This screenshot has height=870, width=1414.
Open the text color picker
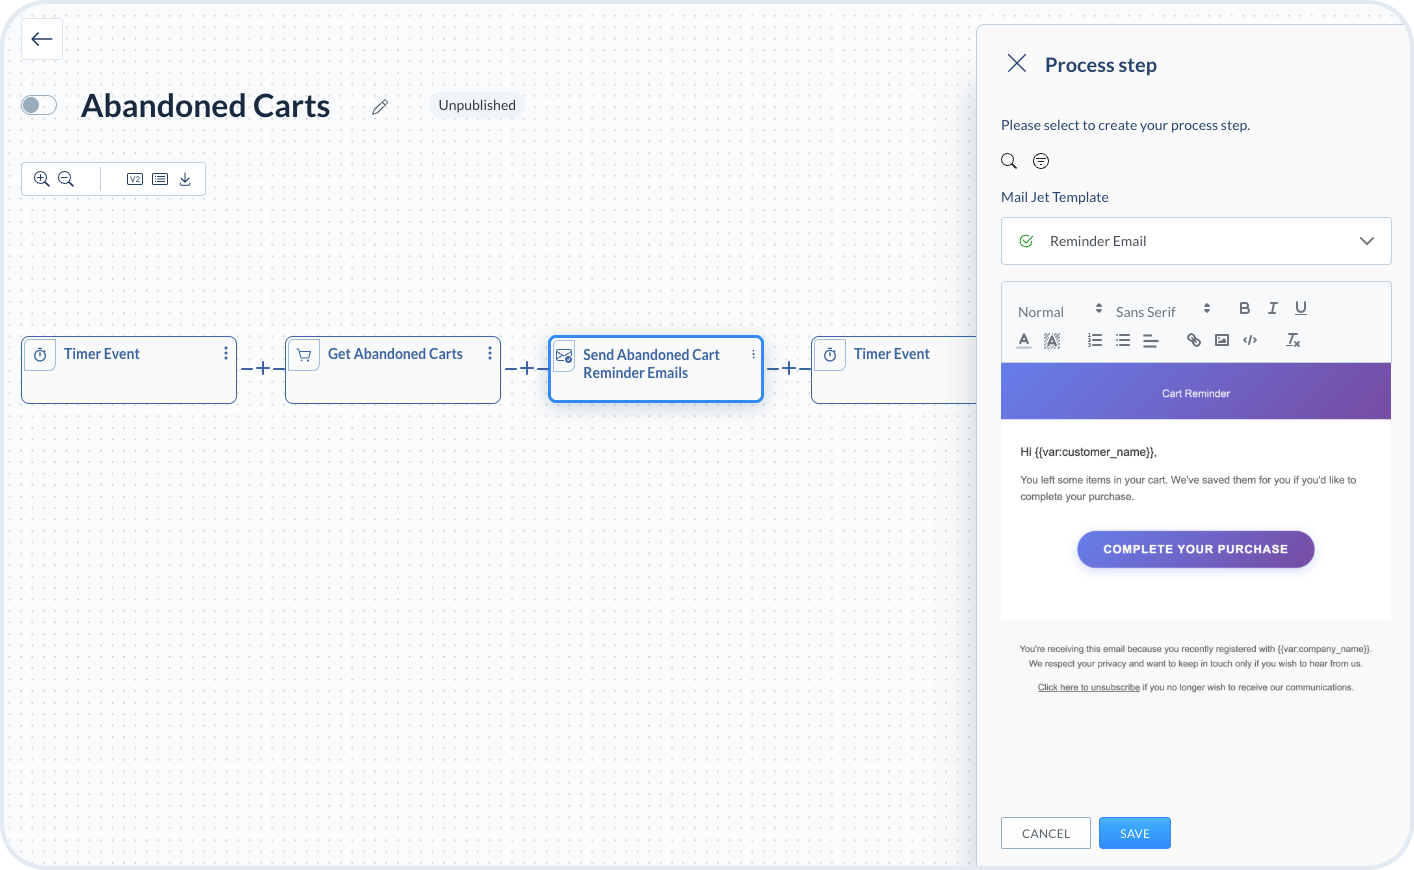click(x=1024, y=340)
